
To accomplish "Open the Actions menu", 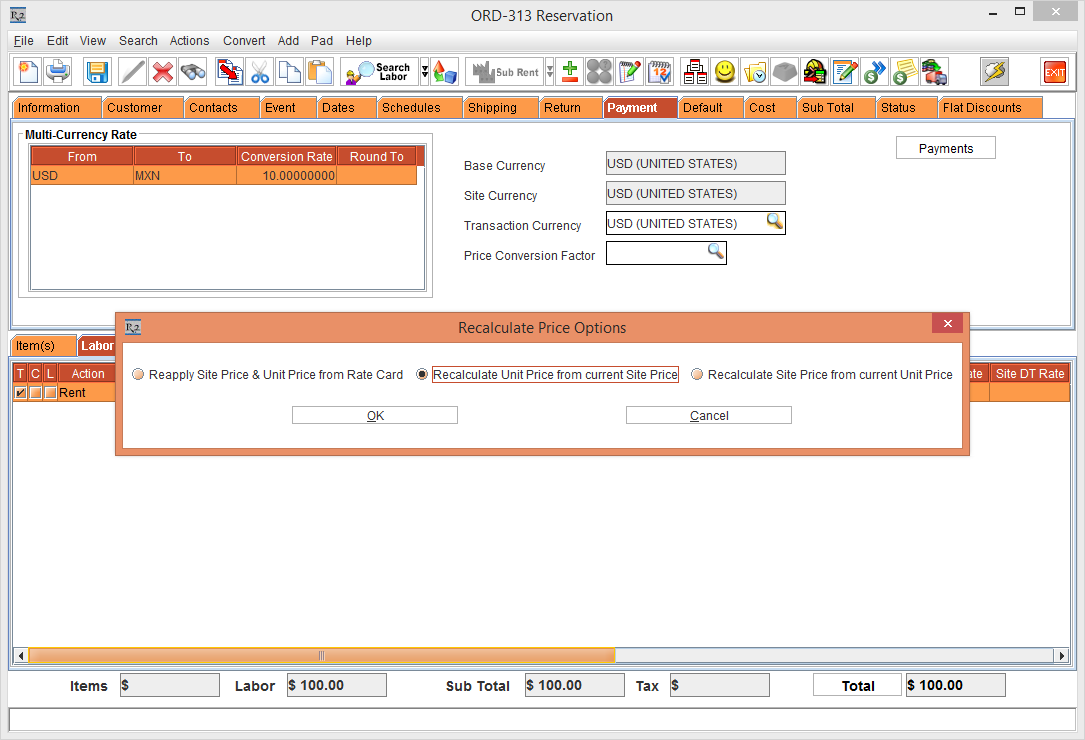I will (x=189, y=41).
